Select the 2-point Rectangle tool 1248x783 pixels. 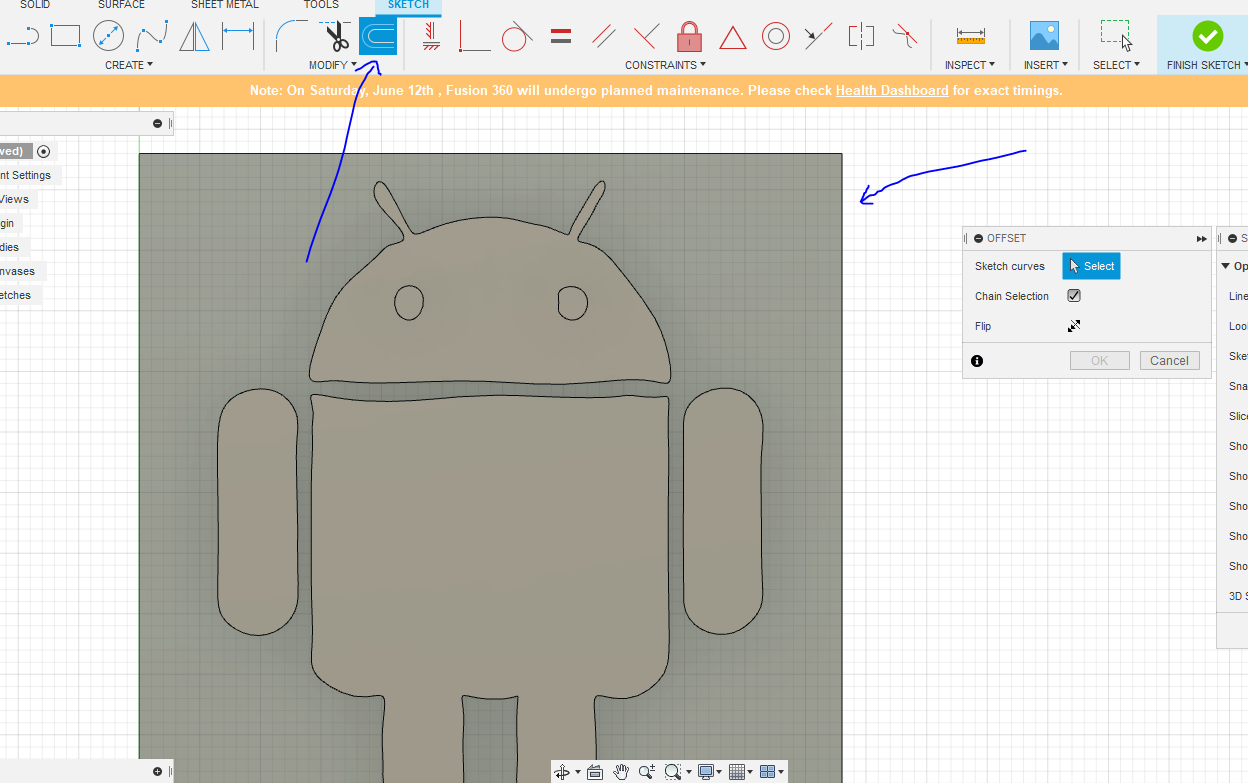coord(65,37)
